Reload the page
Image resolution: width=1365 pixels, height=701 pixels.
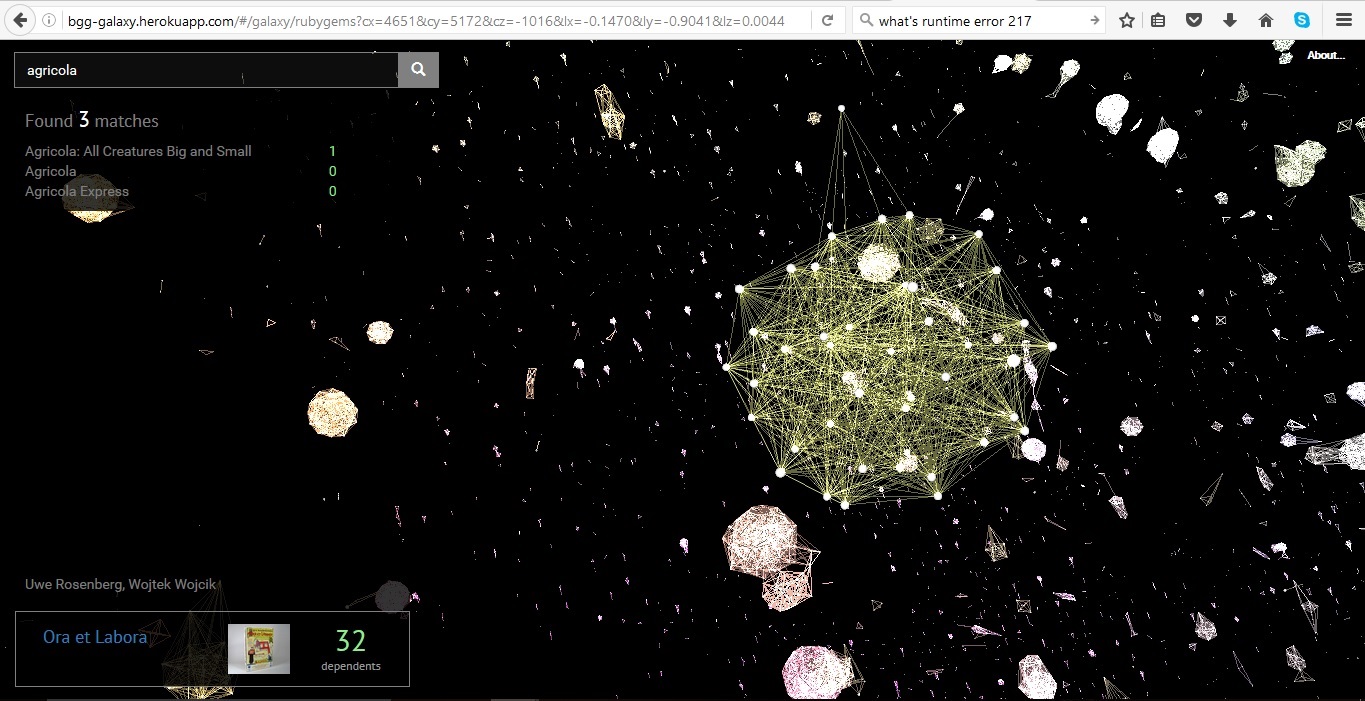(x=826, y=19)
